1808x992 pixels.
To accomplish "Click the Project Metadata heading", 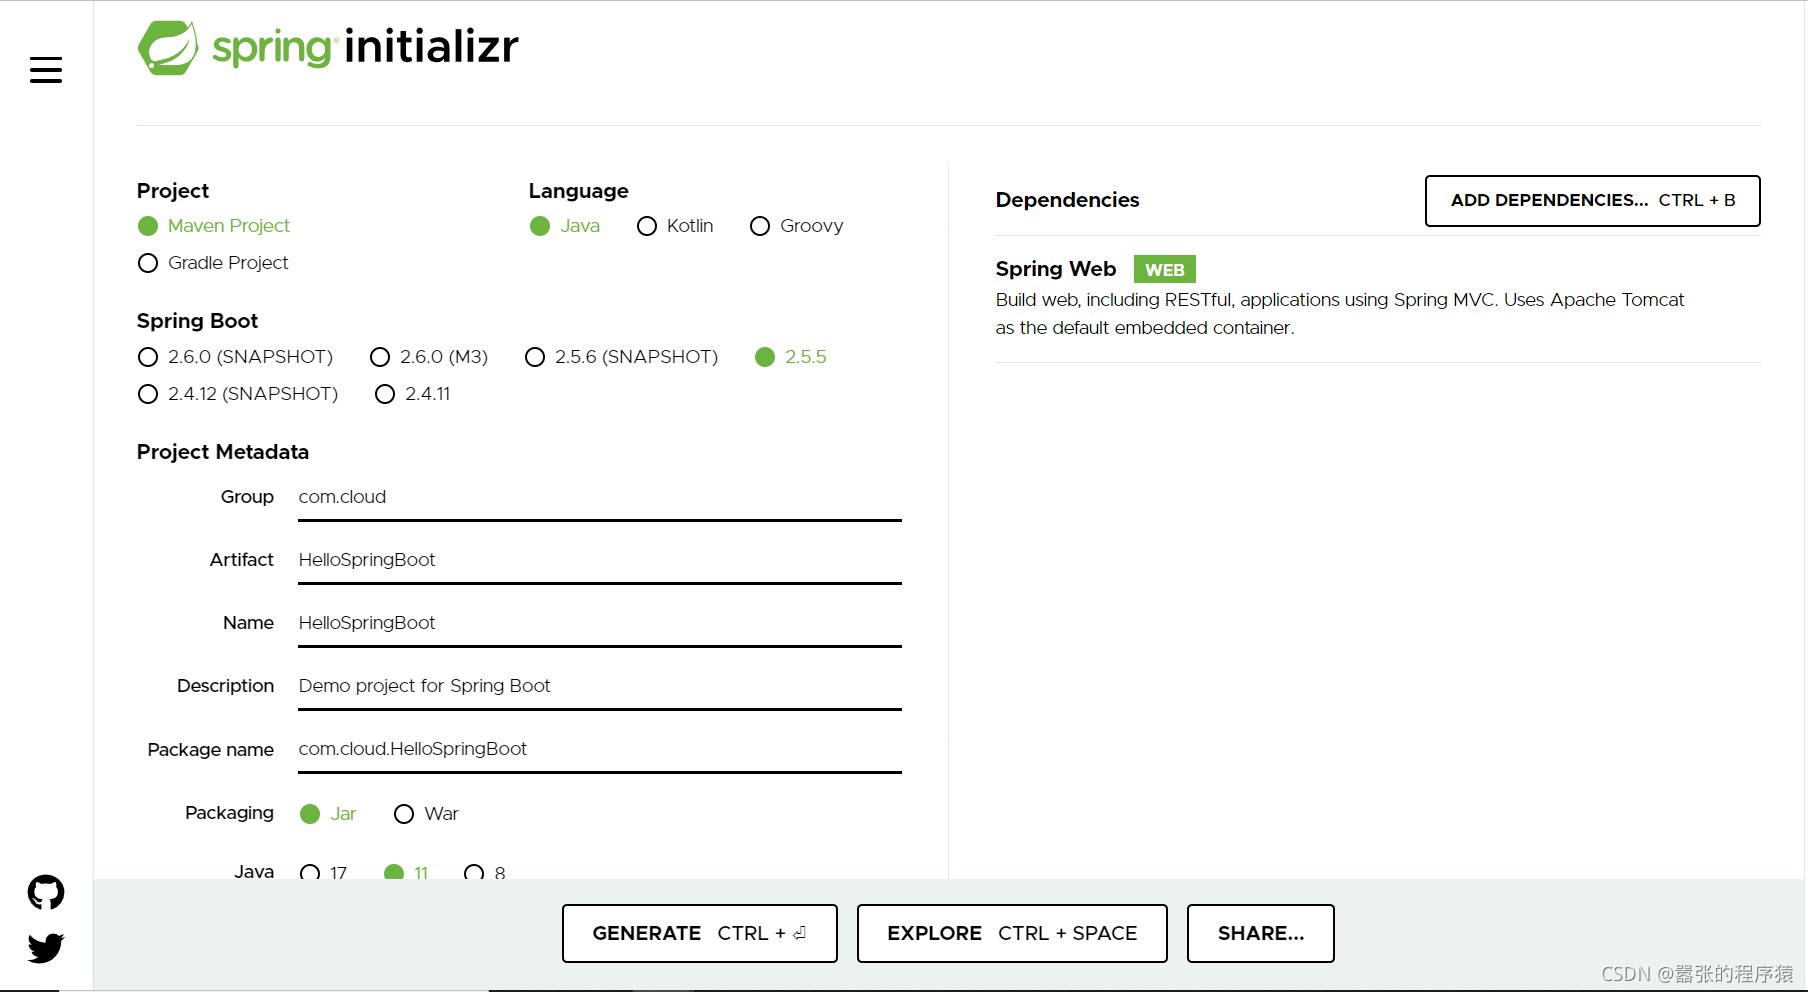I will tap(223, 452).
